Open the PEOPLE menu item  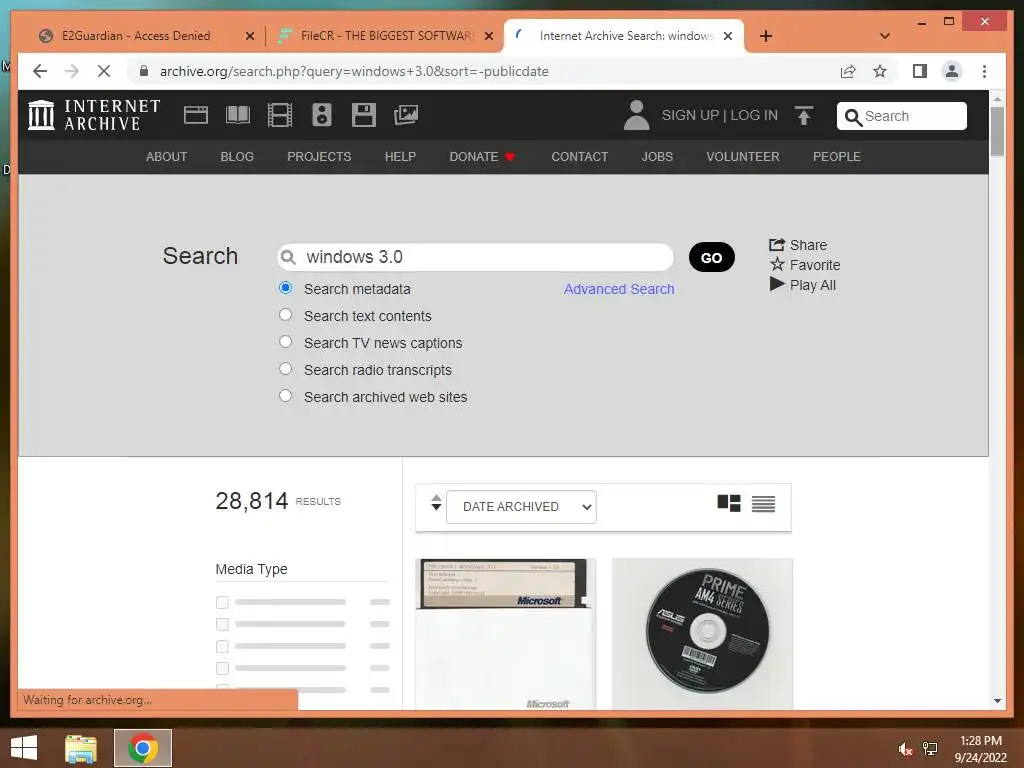pyautogui.click(x=837, y=157)
